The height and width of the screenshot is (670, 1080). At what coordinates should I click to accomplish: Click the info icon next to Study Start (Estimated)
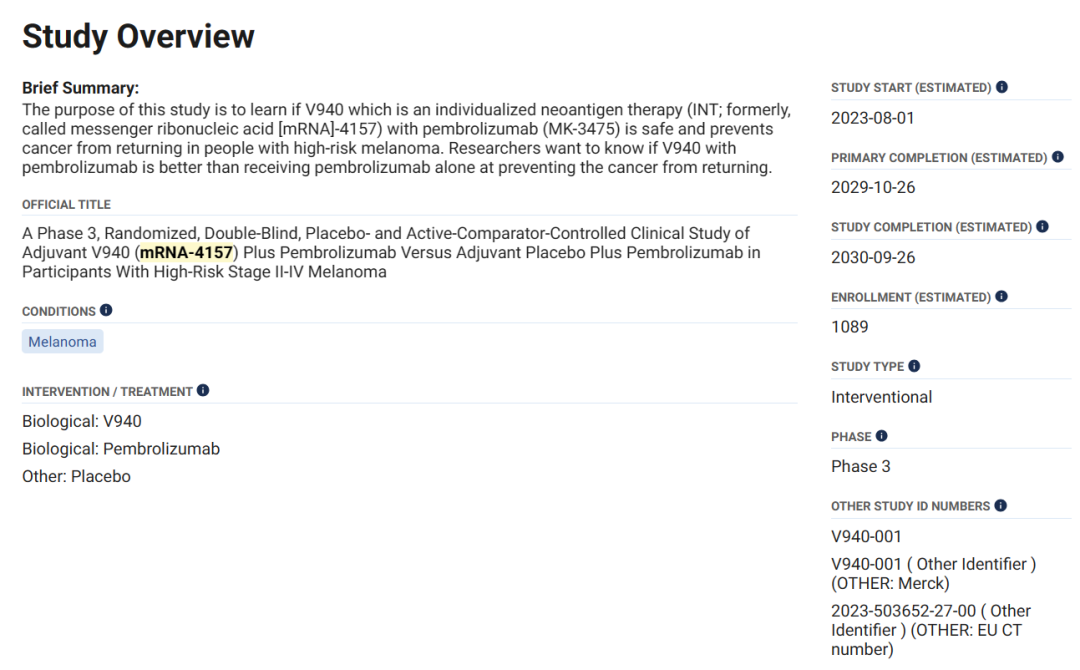pyautogui.click(x=1002, y=88)
